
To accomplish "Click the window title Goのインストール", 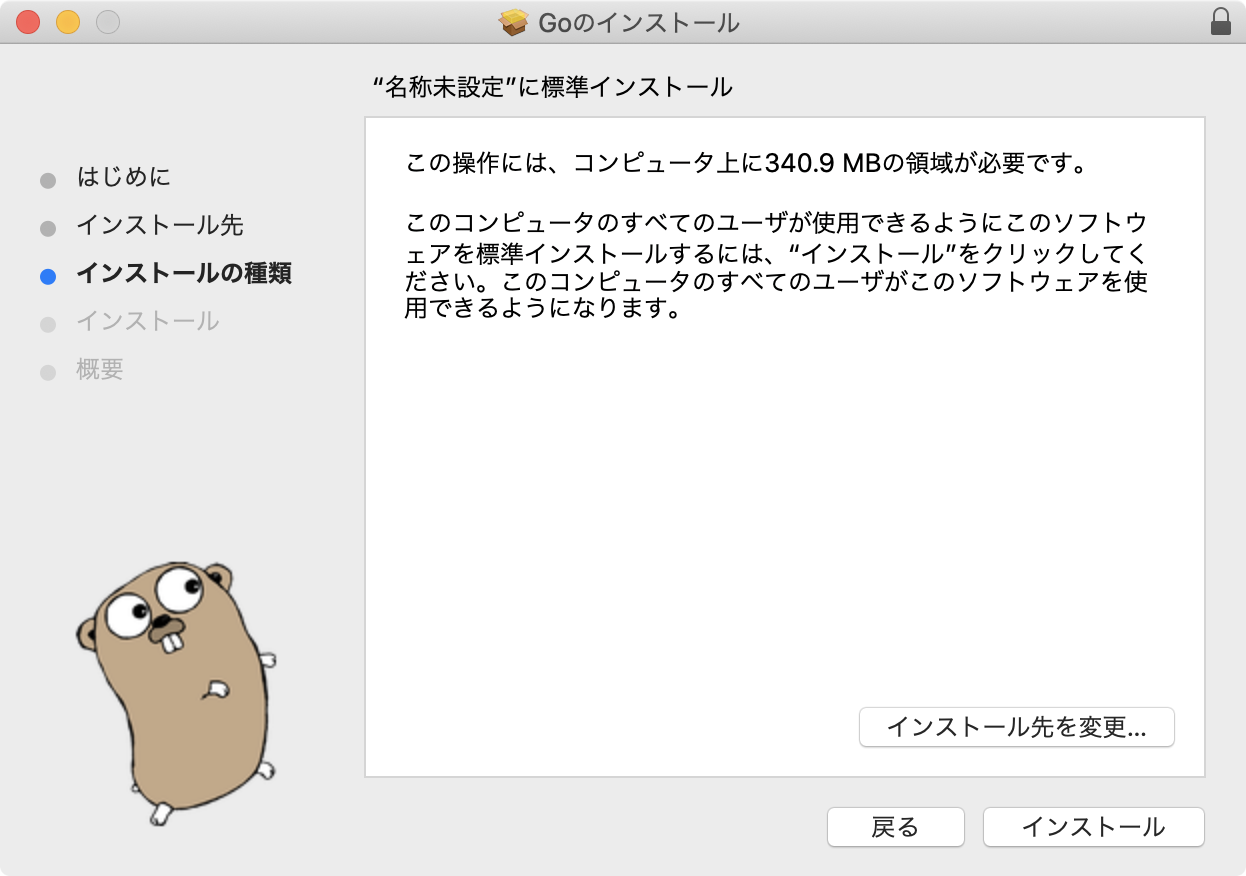I will pyautogui.click(x=639, y=22).
